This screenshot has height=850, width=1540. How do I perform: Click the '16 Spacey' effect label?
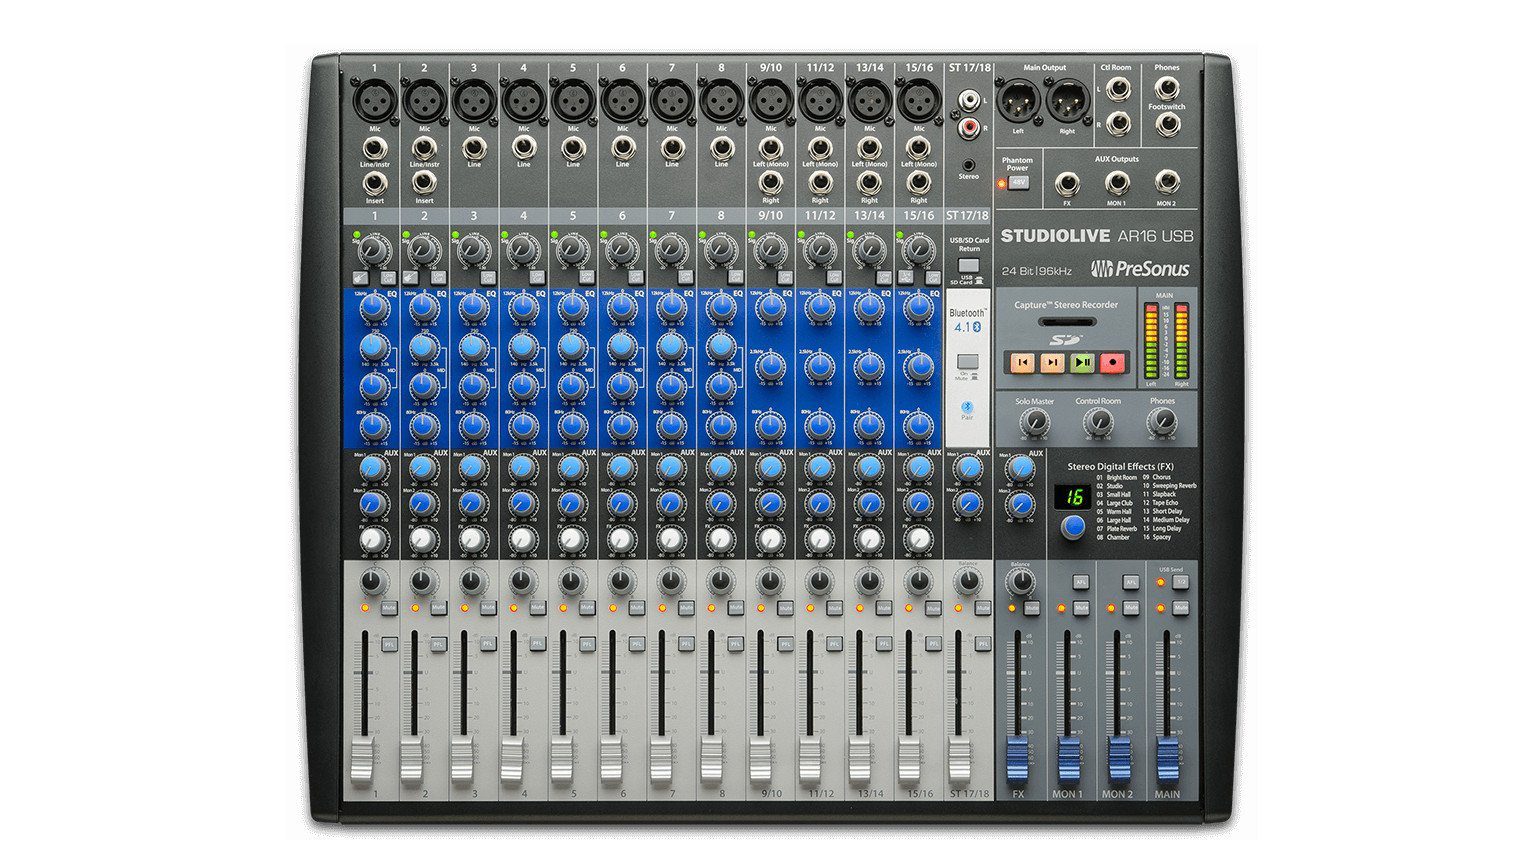point(1157,537)
